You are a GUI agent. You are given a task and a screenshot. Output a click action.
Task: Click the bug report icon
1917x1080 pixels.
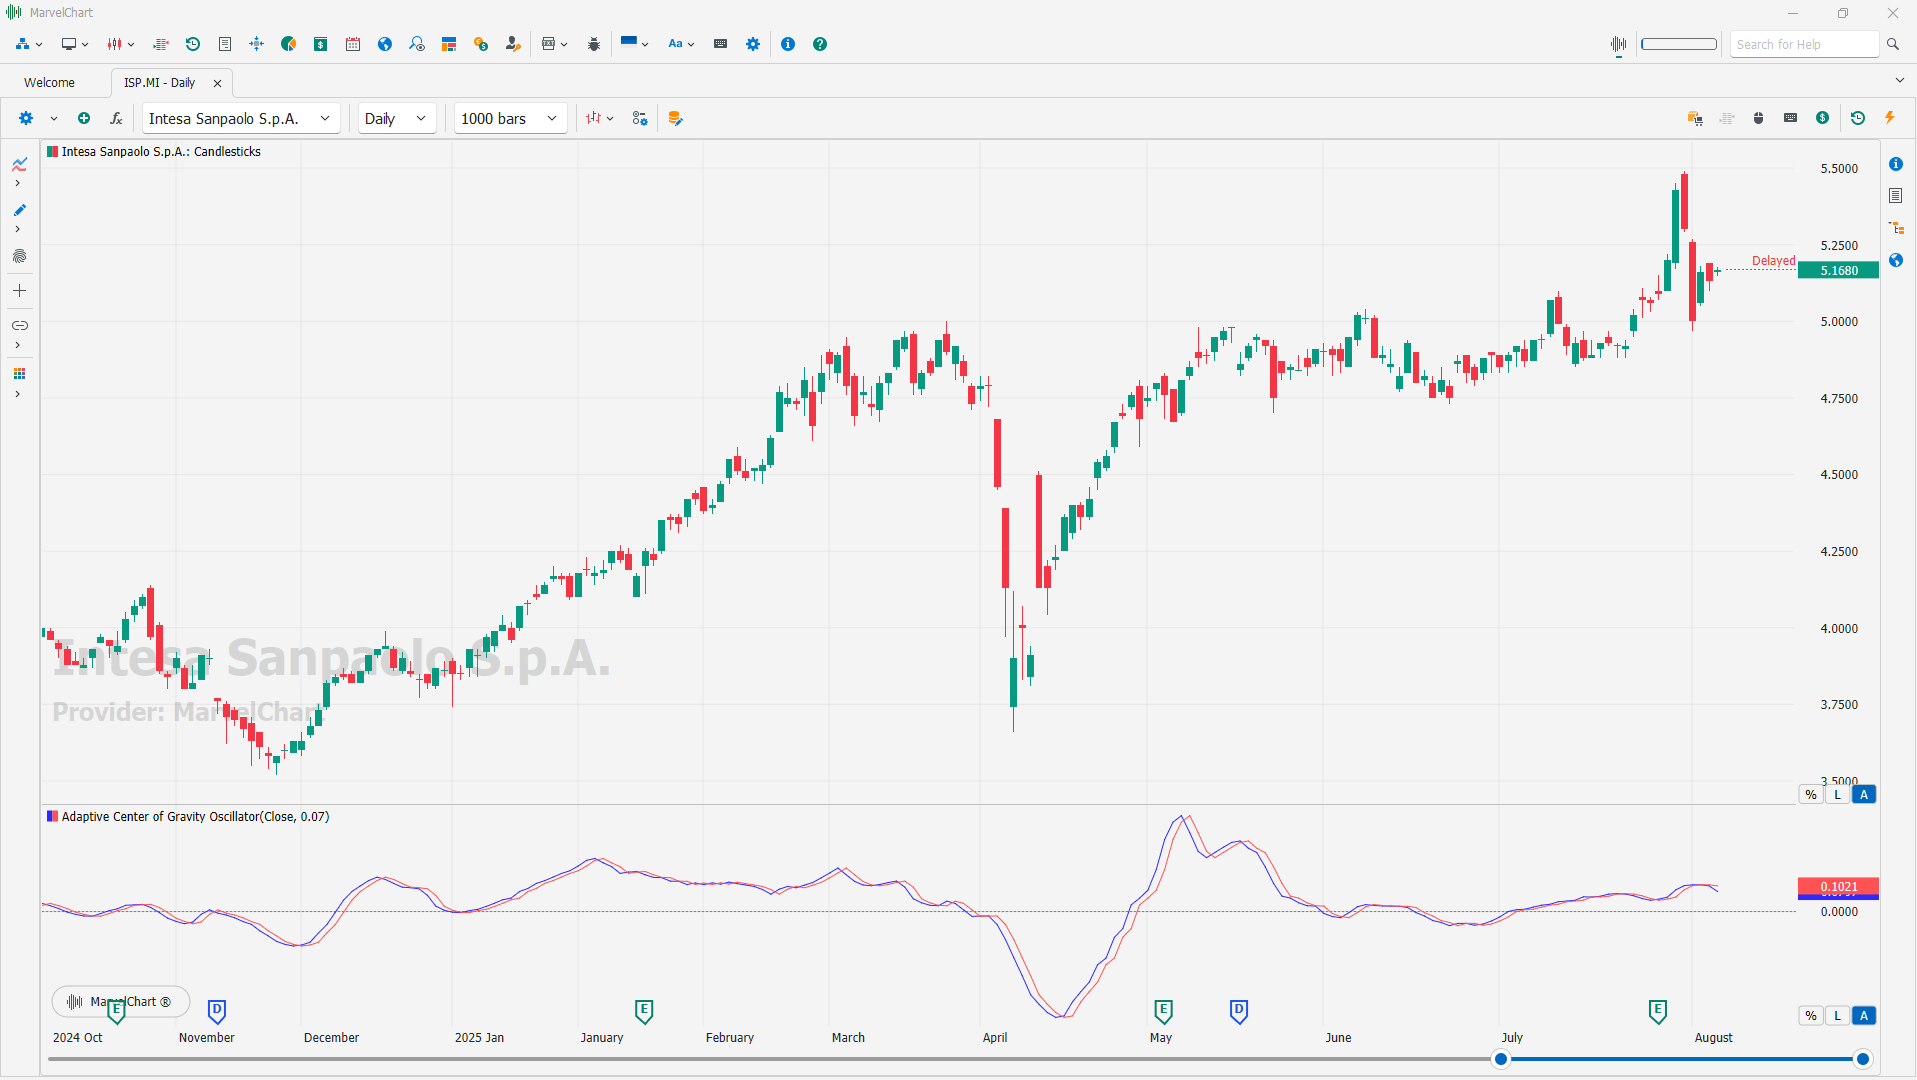coord(594,44)
